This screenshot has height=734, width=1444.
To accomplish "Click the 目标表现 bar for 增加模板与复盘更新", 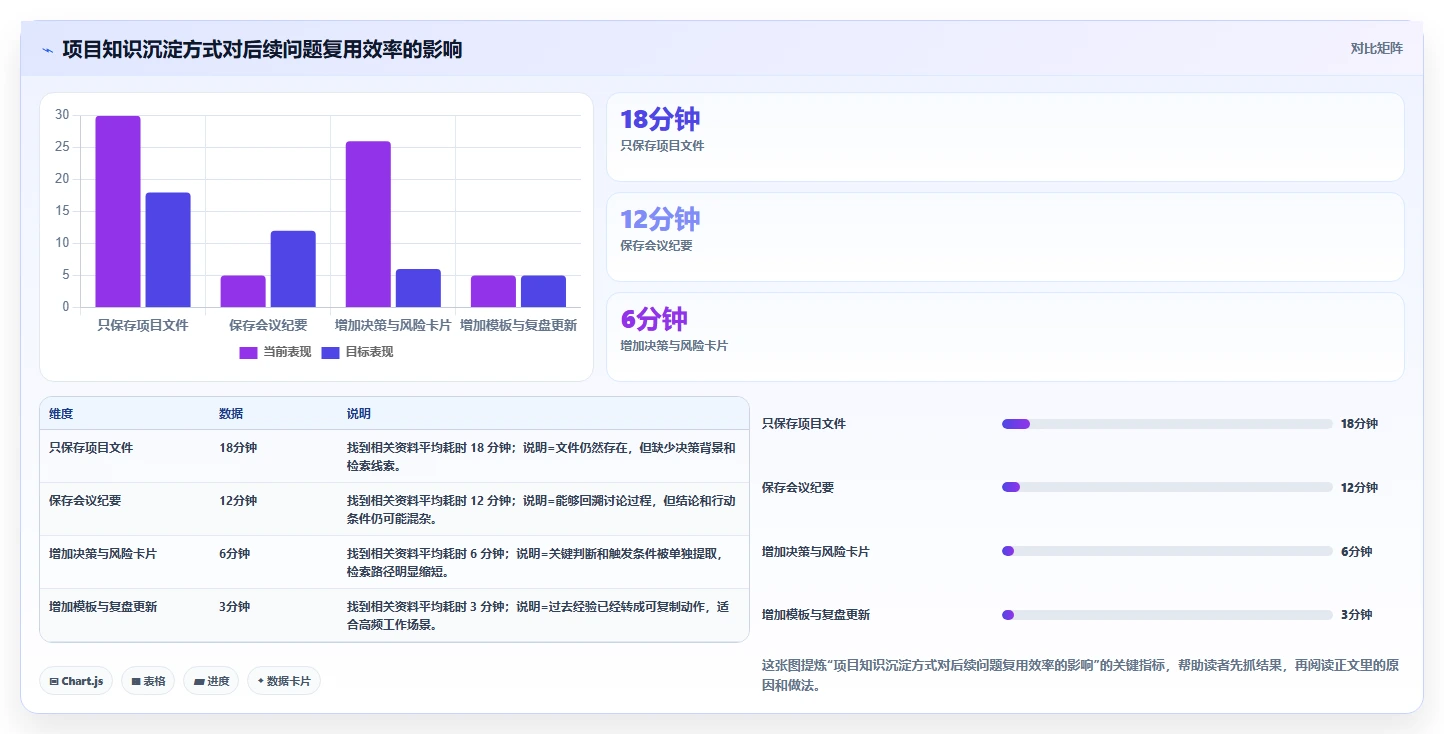I will 543,291.
